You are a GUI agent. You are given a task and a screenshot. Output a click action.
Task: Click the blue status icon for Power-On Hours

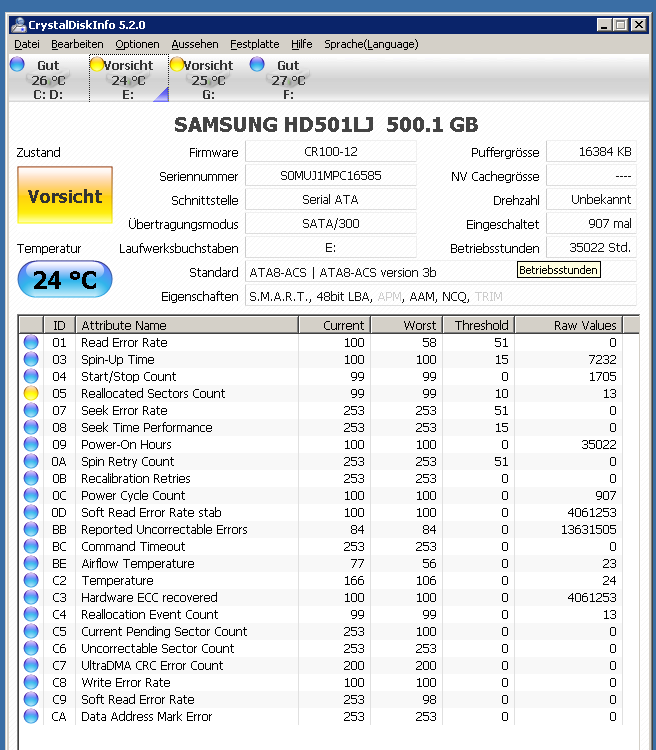coord(31,444)
